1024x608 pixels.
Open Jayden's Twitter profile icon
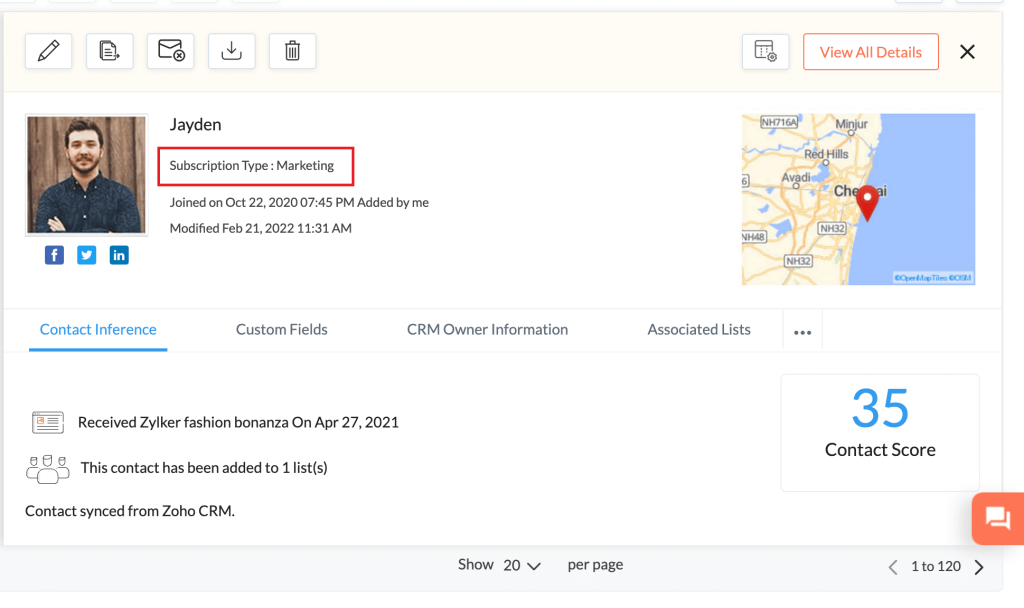[87, 255]
